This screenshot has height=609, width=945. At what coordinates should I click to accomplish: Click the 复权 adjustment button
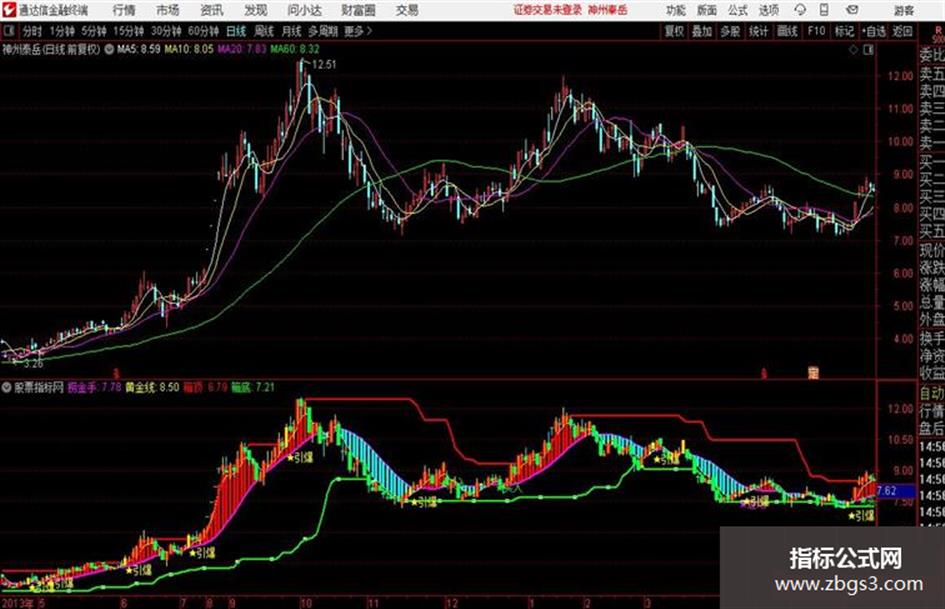(x=674, y=31)
